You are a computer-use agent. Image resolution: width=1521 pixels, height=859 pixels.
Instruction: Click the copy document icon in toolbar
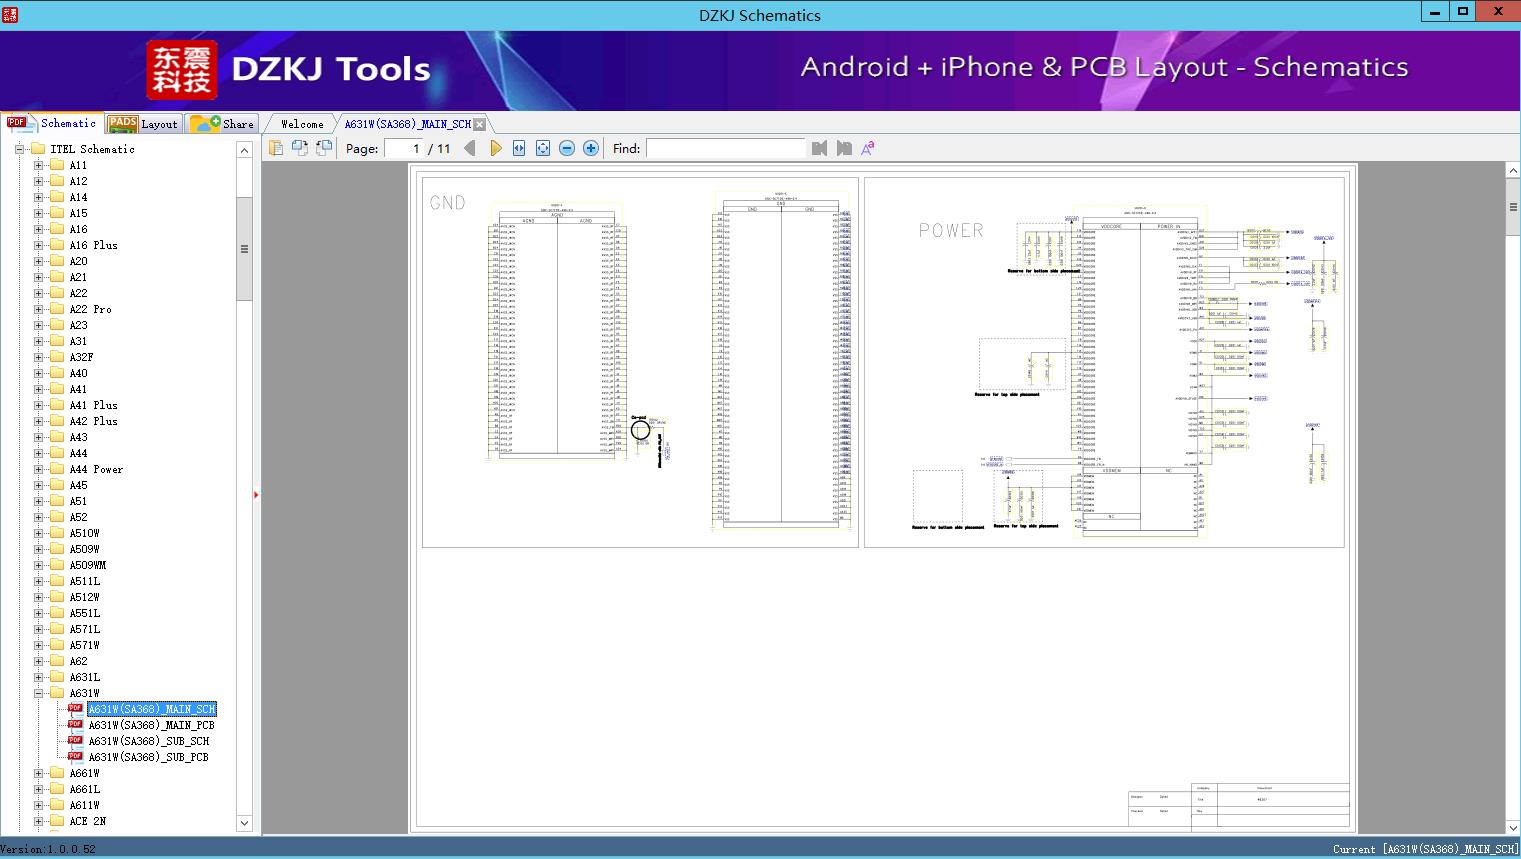[x=276, y=148]
